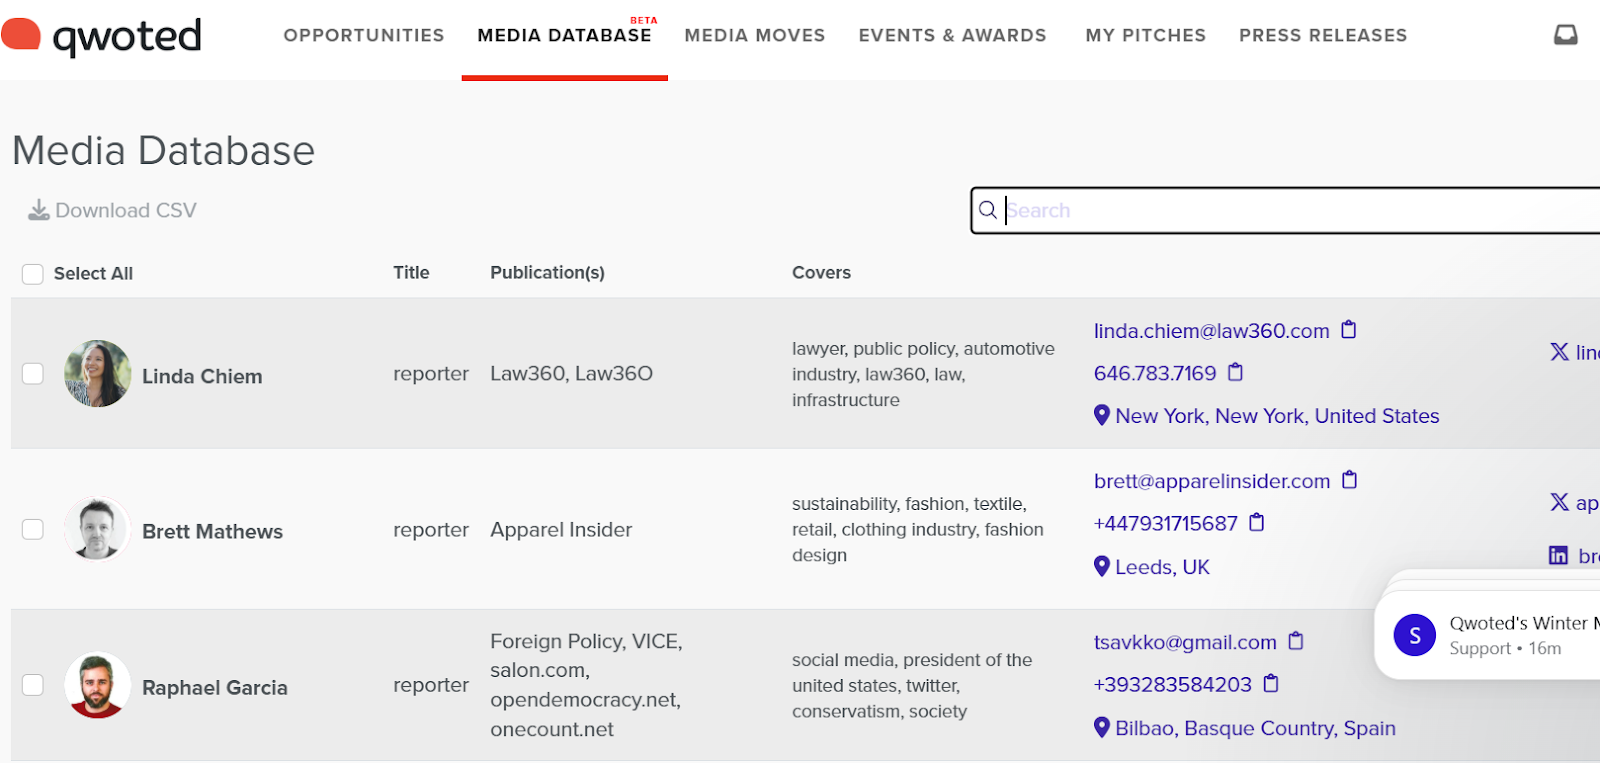Check the Brett Mathews row checkbox
This screenshot has height=763, width=1600.
[33, 529]
